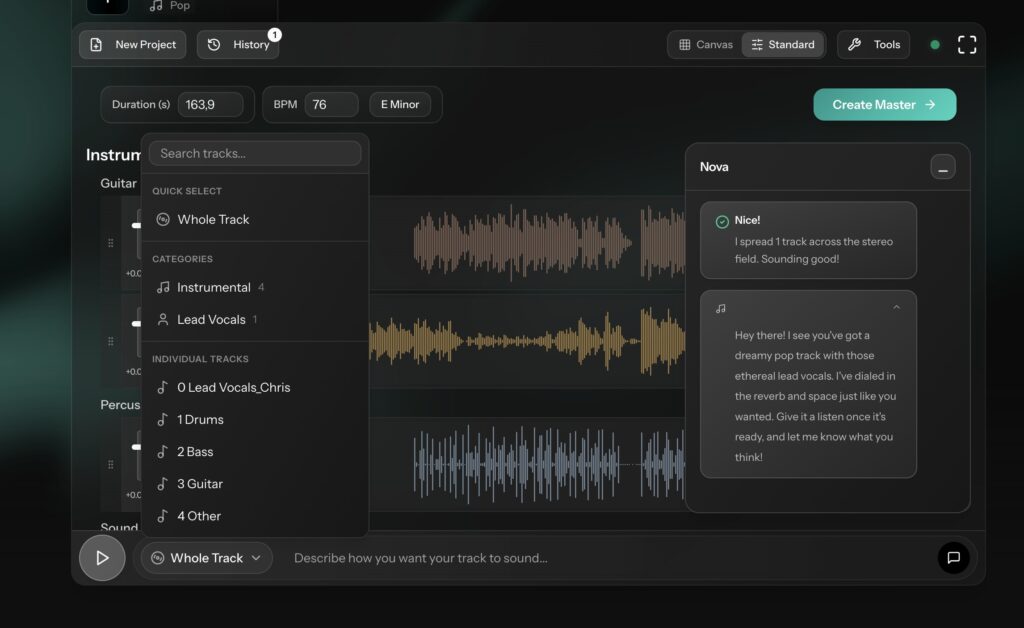Select Whole Track in the quick select menu
1024x628 pixels.
pos(212,219)
